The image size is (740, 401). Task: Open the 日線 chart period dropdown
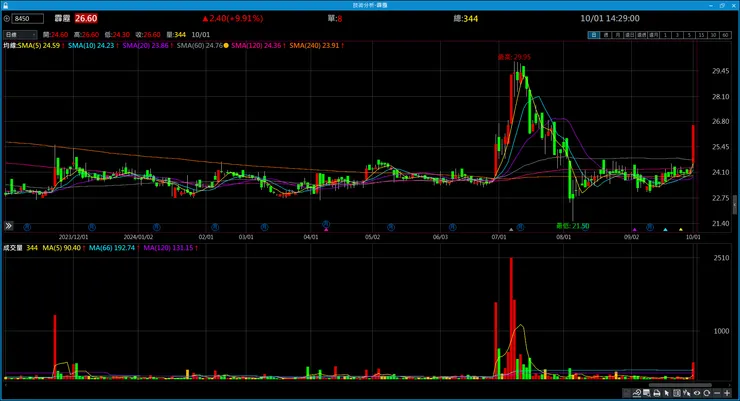coord(20,34)
